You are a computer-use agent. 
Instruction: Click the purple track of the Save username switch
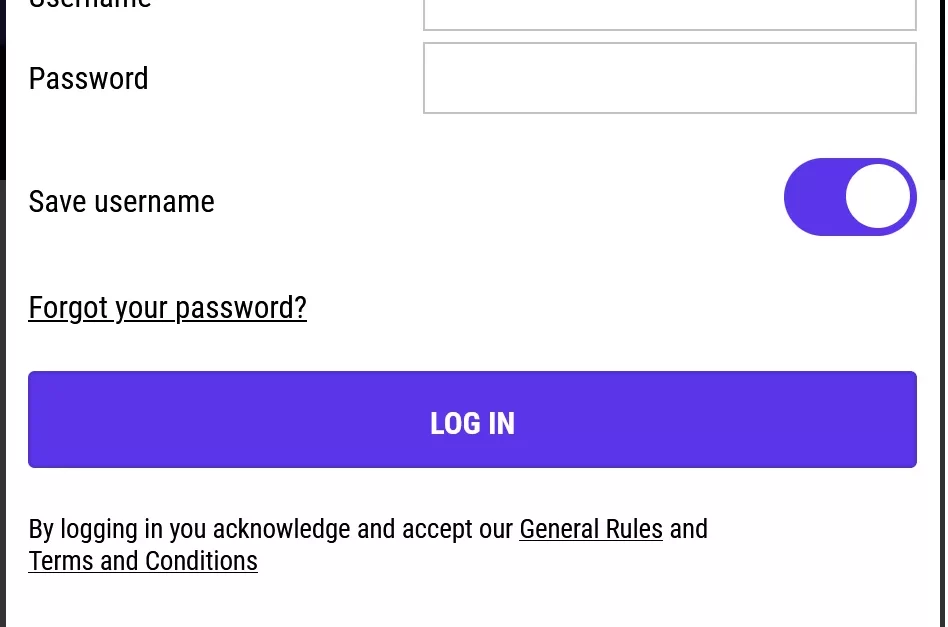[x=812, y=197]
